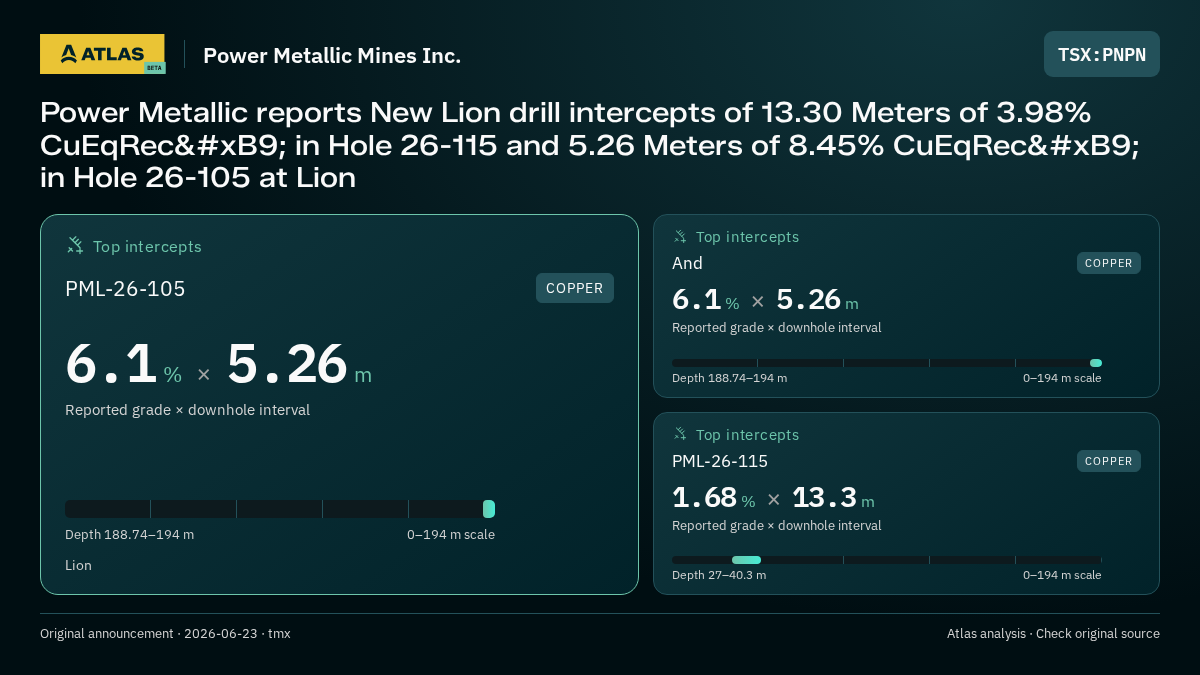Screen dimensions: 1200x675
Task: Click the drill icon in the 'And' card
Action: (680, 237)
